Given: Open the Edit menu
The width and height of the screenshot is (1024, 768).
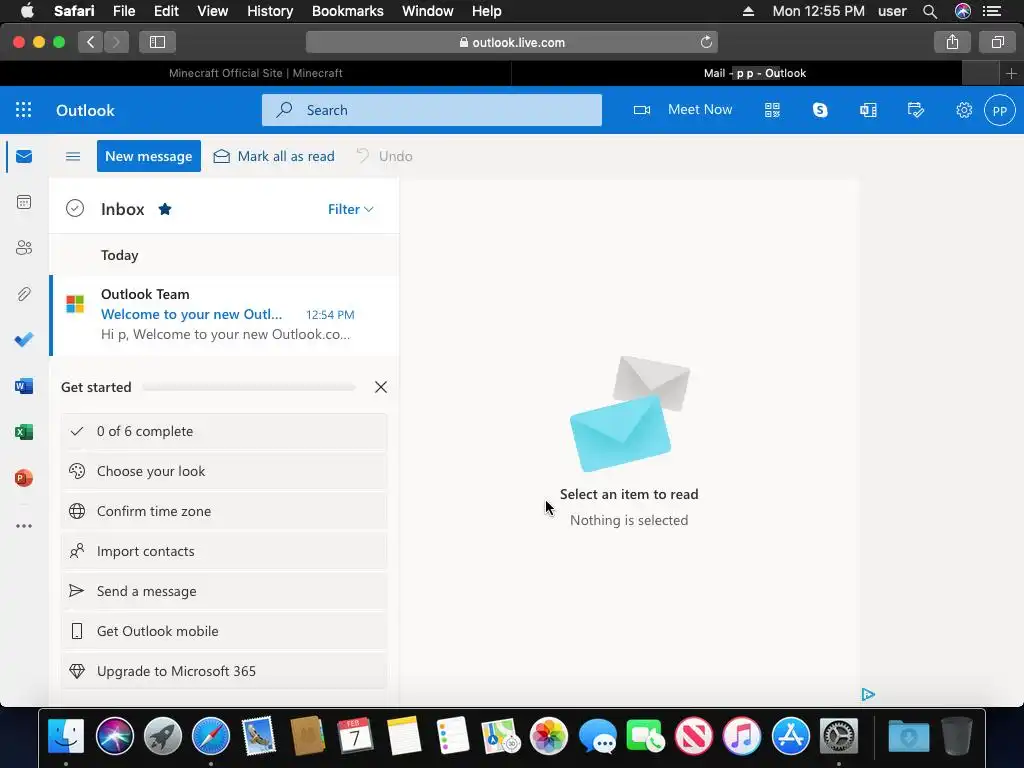Looking at the screenshot, I should tap(167, 11).
